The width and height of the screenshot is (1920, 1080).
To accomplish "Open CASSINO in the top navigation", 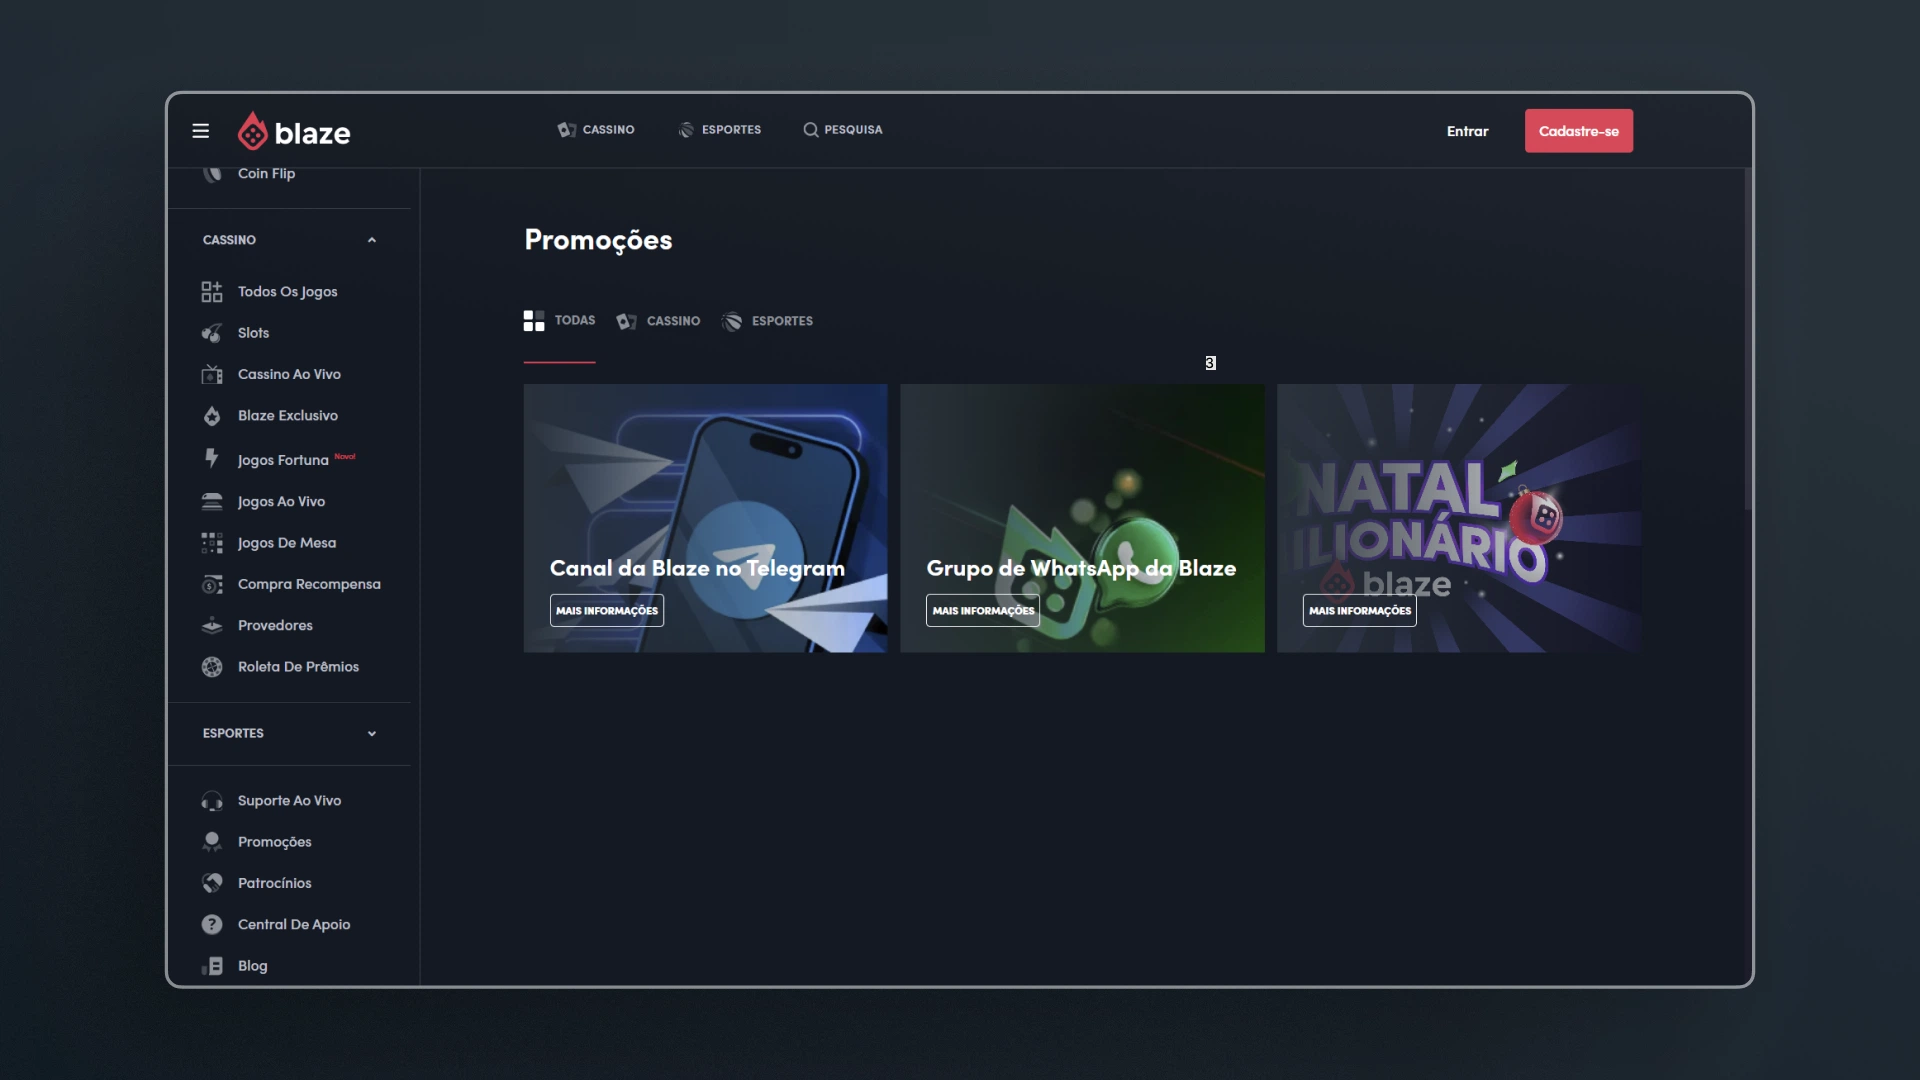I will [596, 130].
